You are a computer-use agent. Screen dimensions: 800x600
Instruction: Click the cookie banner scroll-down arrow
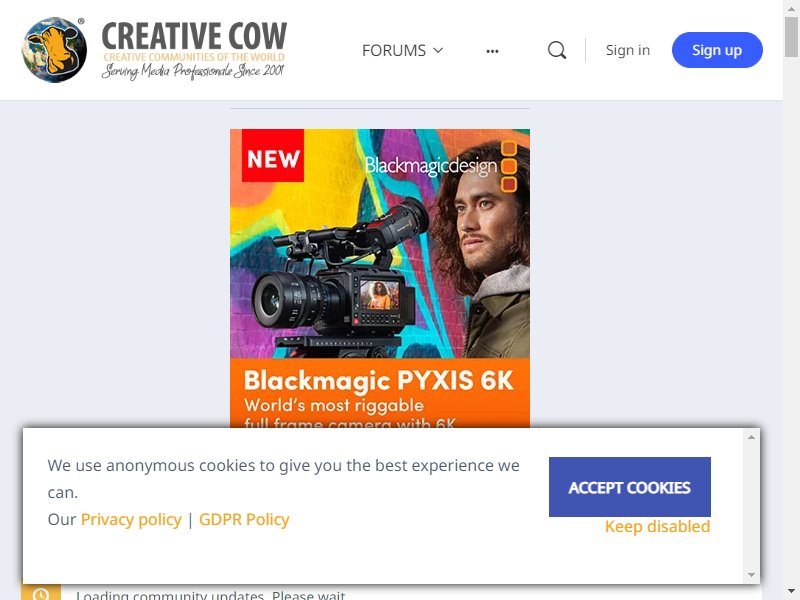tap(751, 575)
